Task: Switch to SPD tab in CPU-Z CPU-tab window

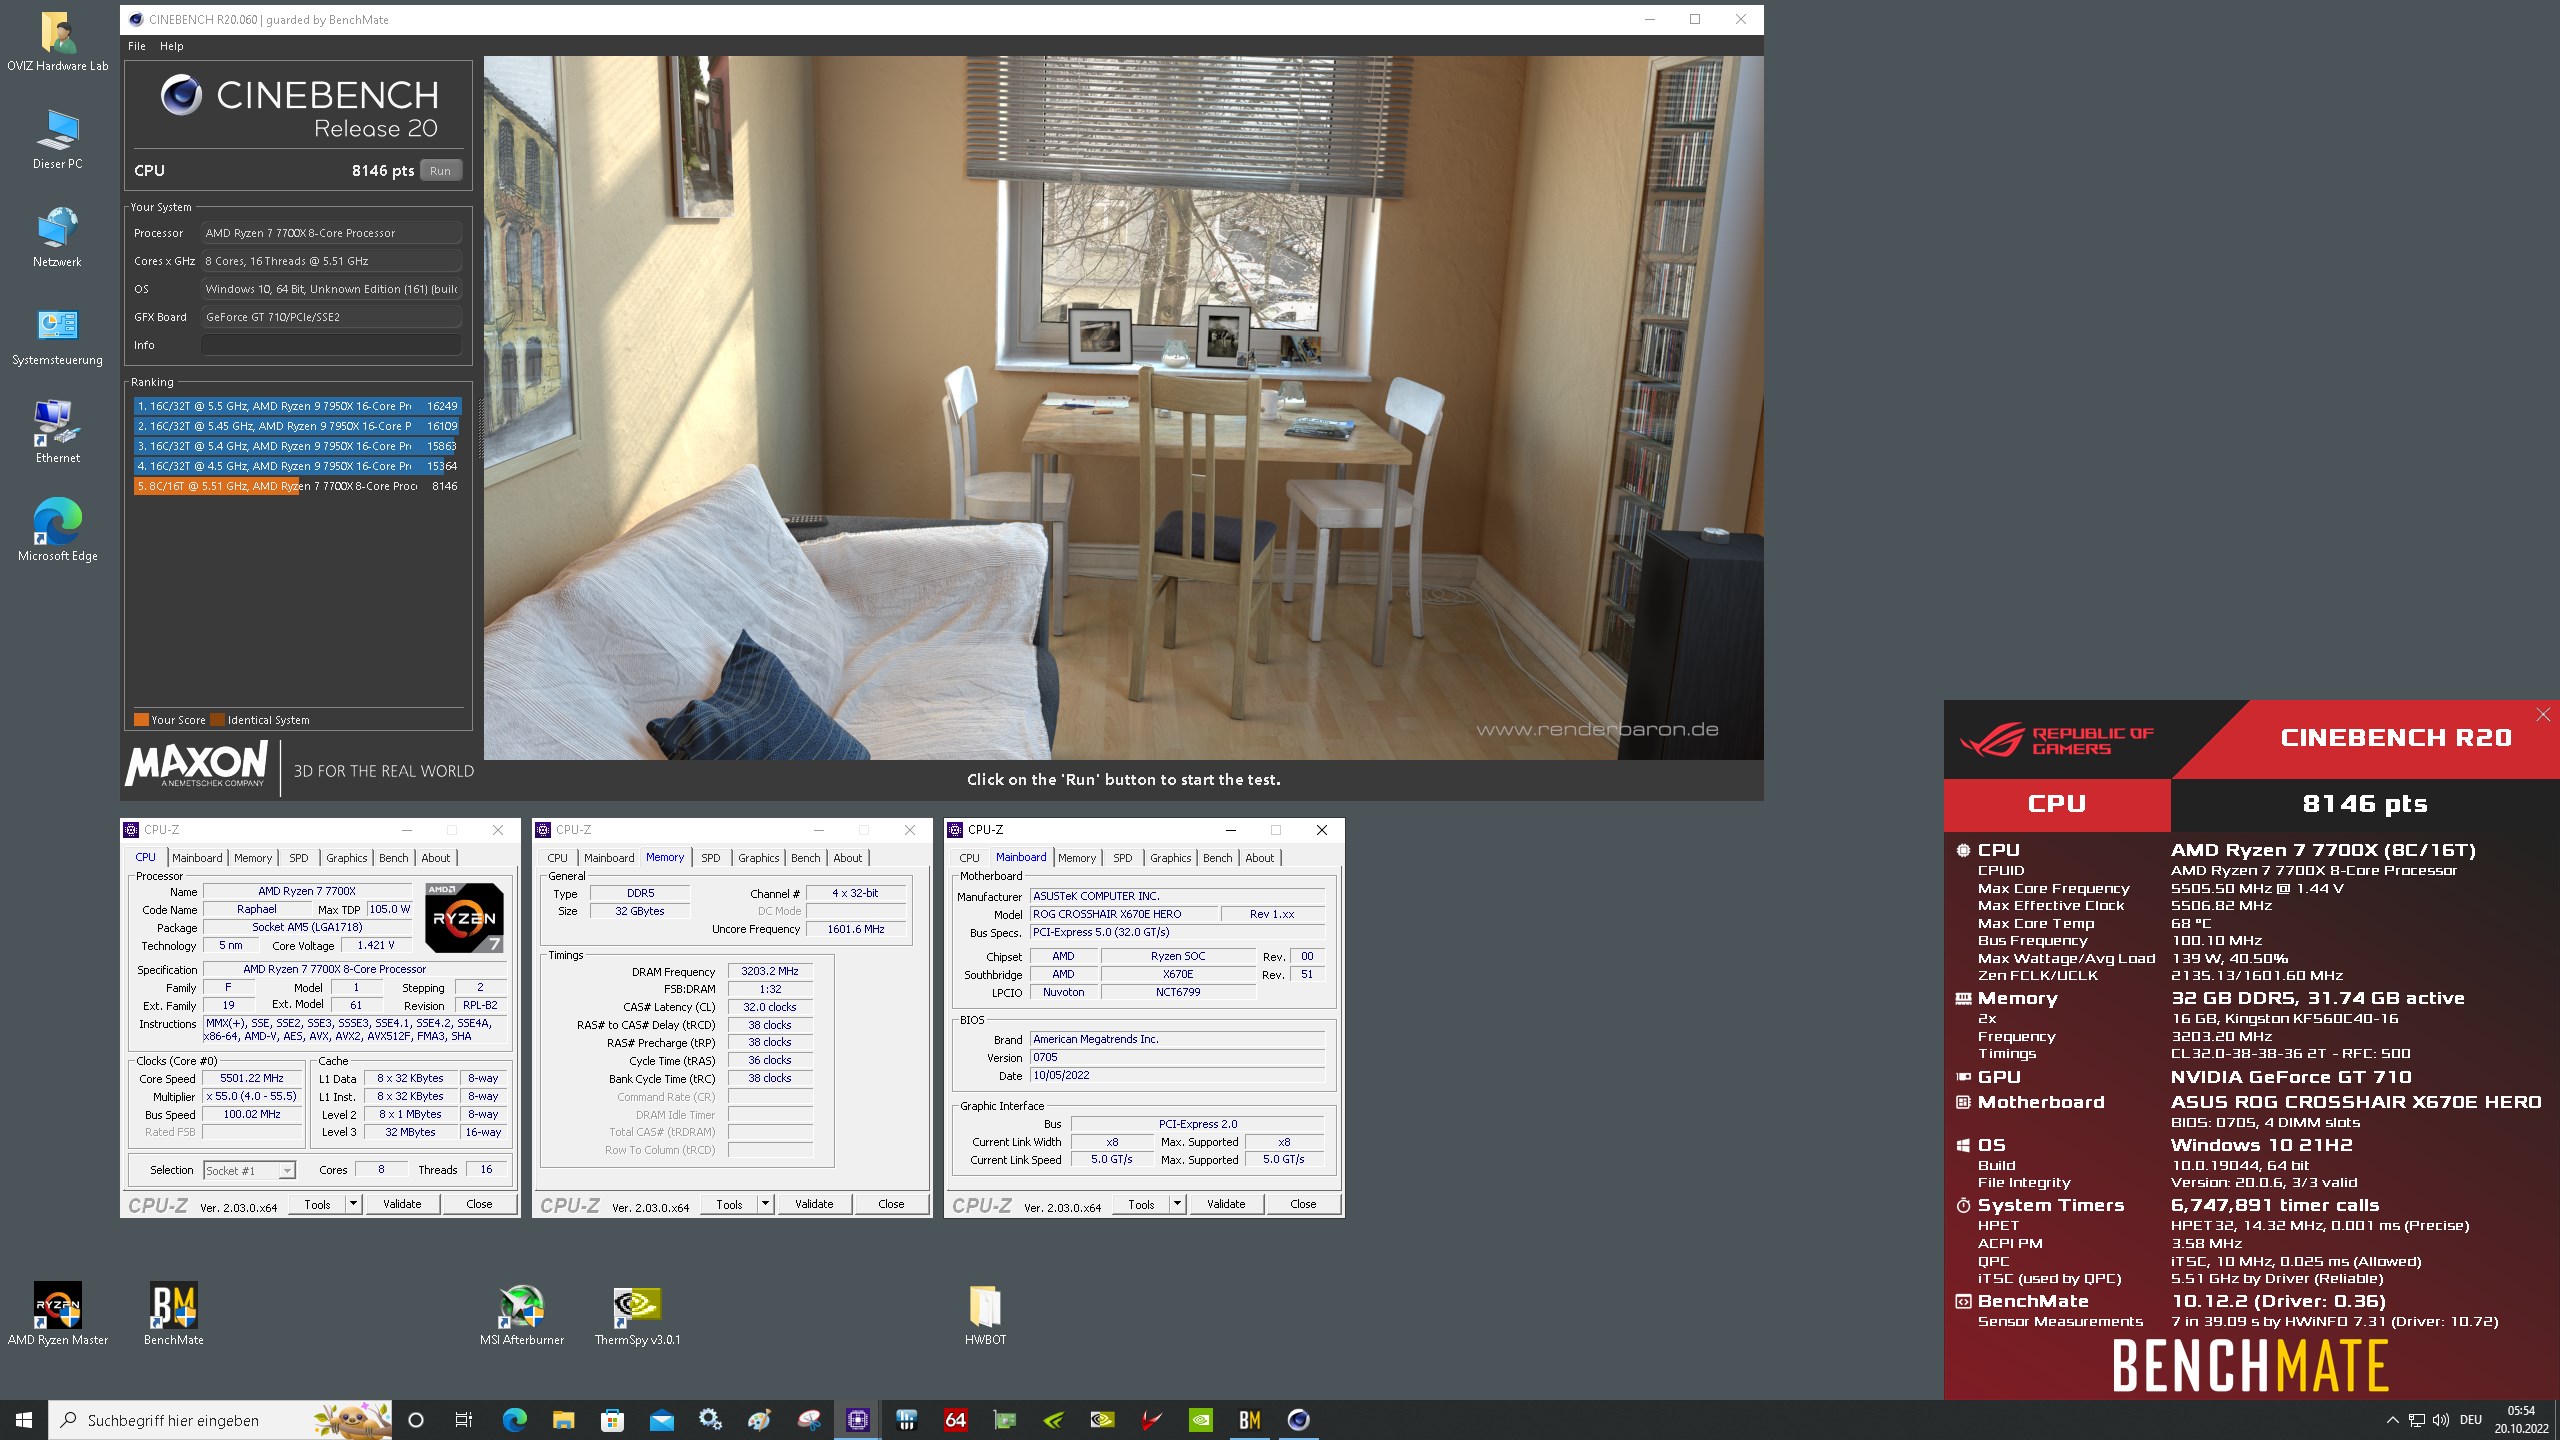Action: pos(299,858)
